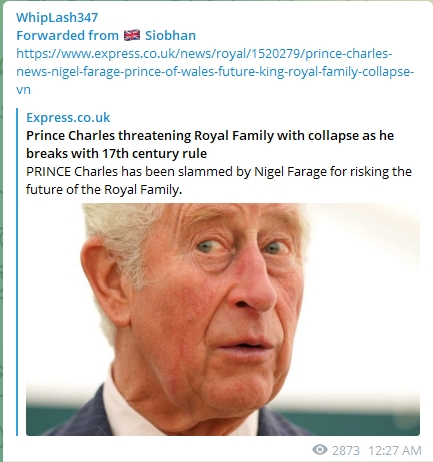Open the Express.co.uk site name in preview
This screenshot has height=462, width=433.
[x=68, y=117]
